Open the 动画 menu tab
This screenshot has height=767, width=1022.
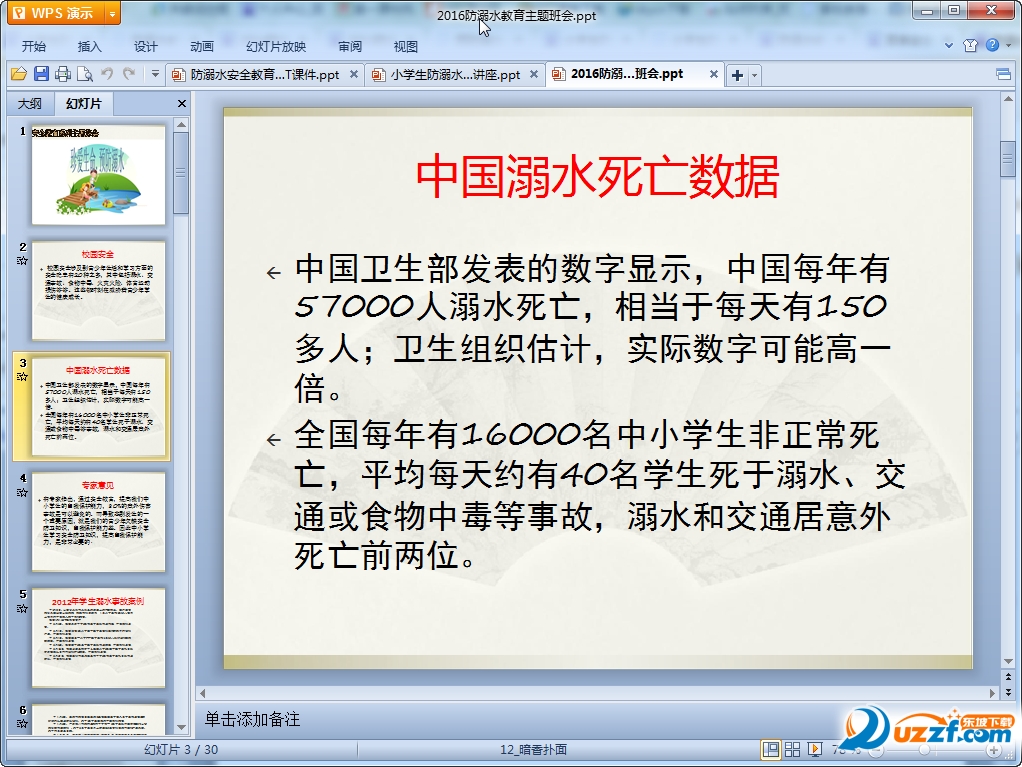pos(202,46)
